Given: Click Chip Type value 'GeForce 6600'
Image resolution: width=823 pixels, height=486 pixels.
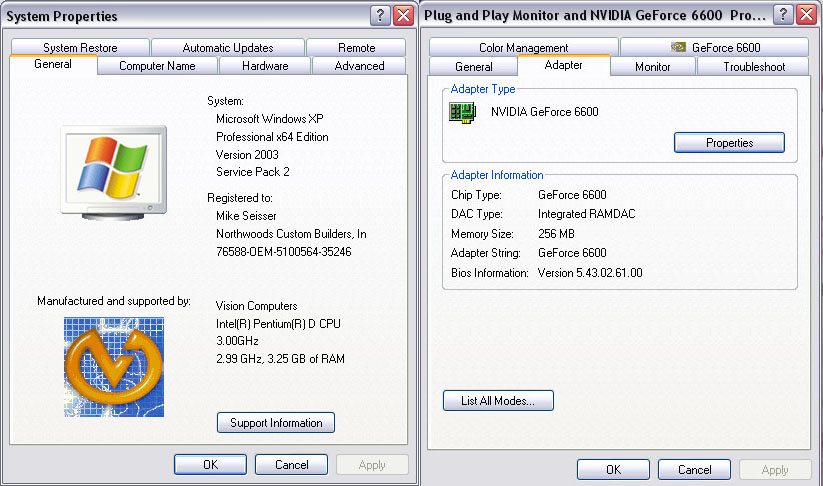Looking at the screenshot, I should click(572, 195).
